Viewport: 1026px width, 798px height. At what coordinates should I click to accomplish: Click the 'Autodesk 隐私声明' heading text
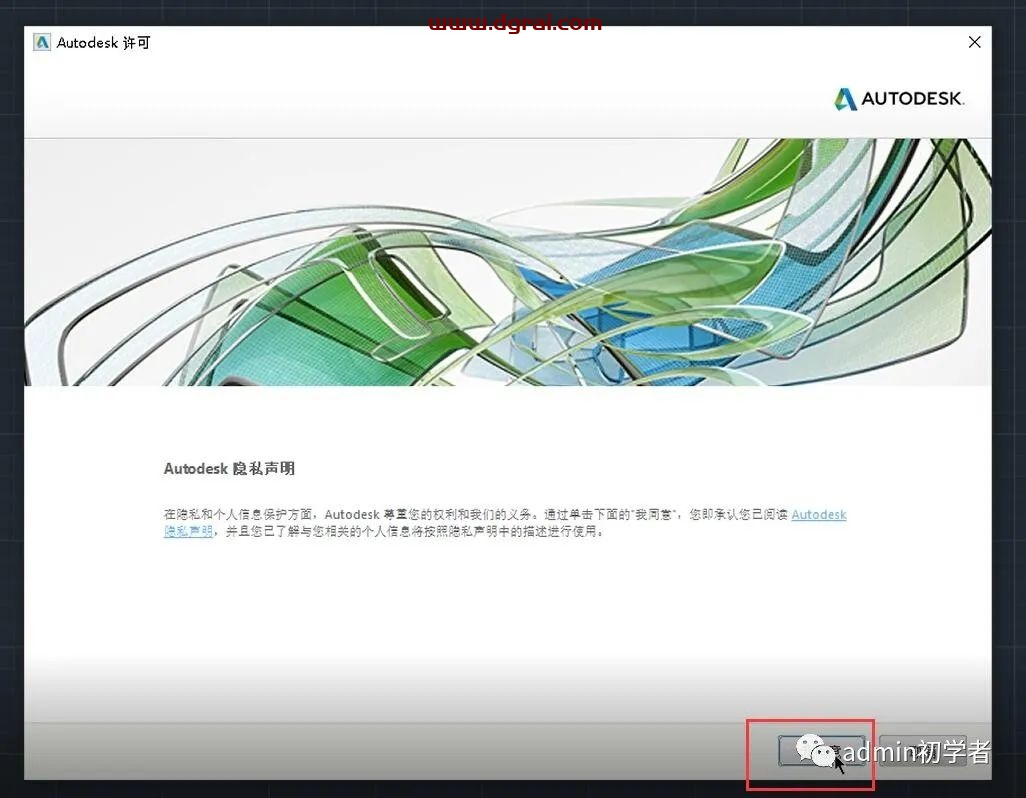coord(229,468)
